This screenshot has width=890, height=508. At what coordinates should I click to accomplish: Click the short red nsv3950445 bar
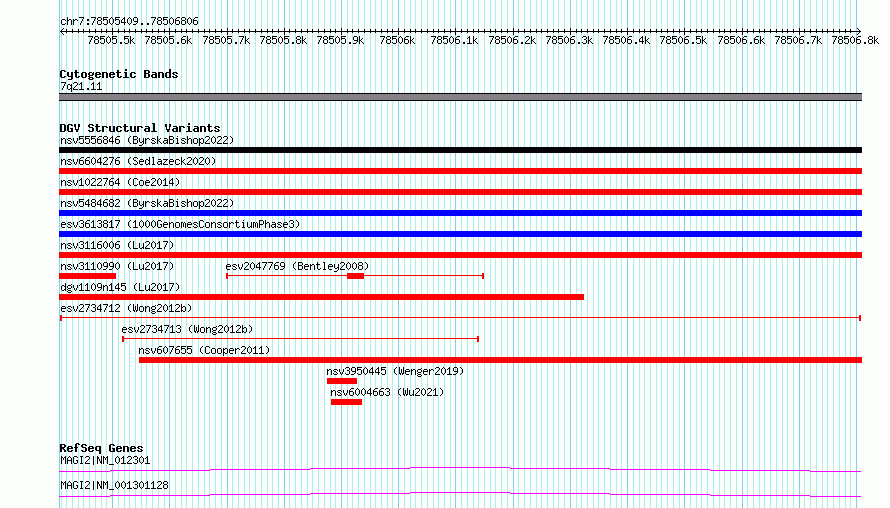(x=342, y=381)
